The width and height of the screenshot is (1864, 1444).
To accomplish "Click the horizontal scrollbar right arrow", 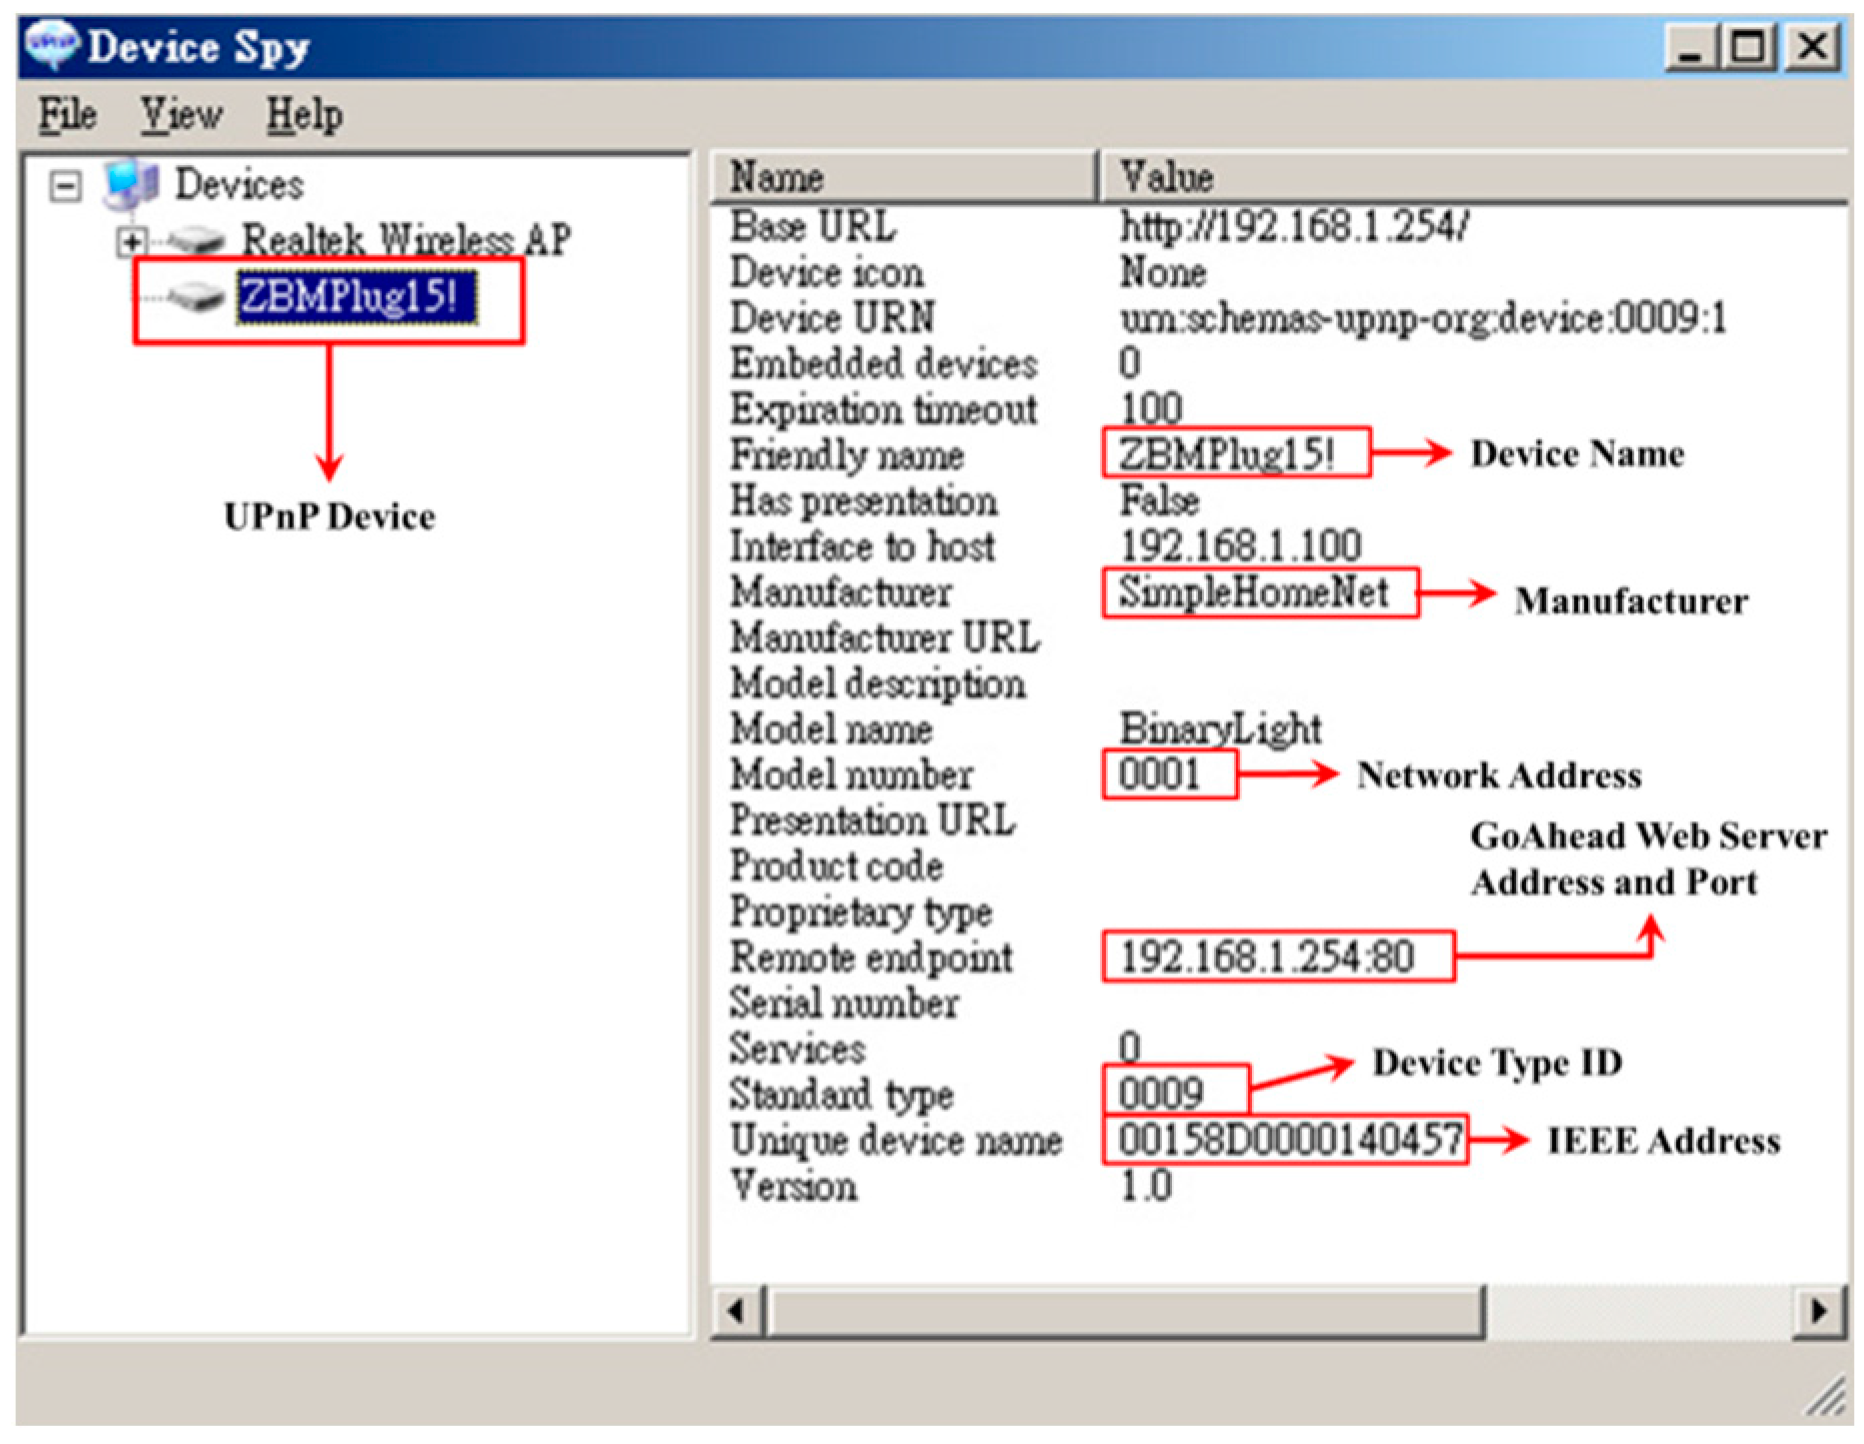I will click(x=1818, y=1310).
